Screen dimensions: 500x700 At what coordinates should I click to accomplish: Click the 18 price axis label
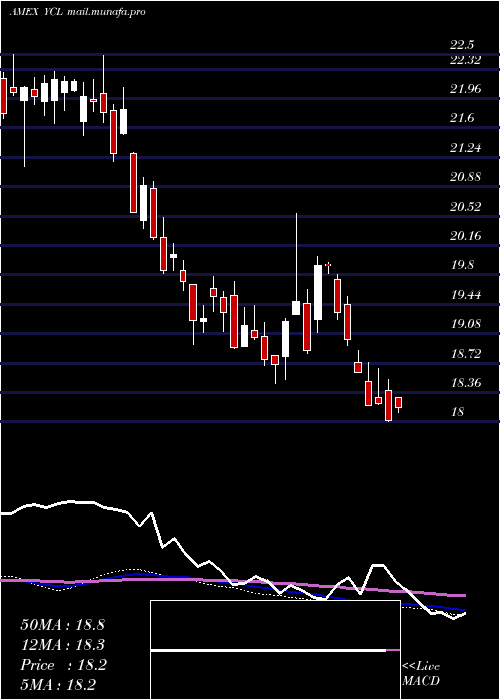458,412
